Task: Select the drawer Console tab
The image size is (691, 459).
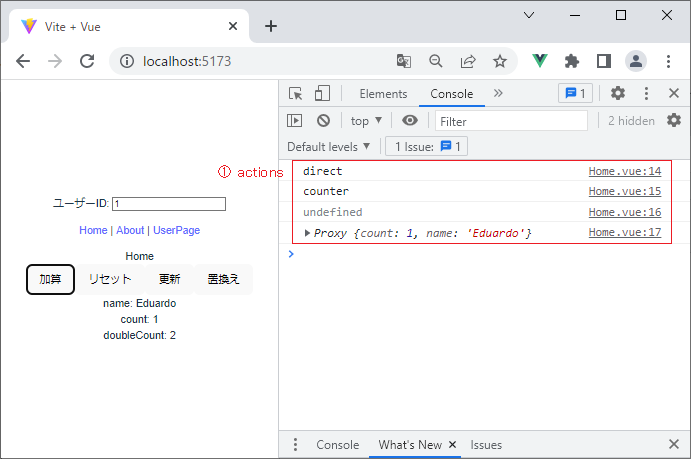Action: coord(338,445)
